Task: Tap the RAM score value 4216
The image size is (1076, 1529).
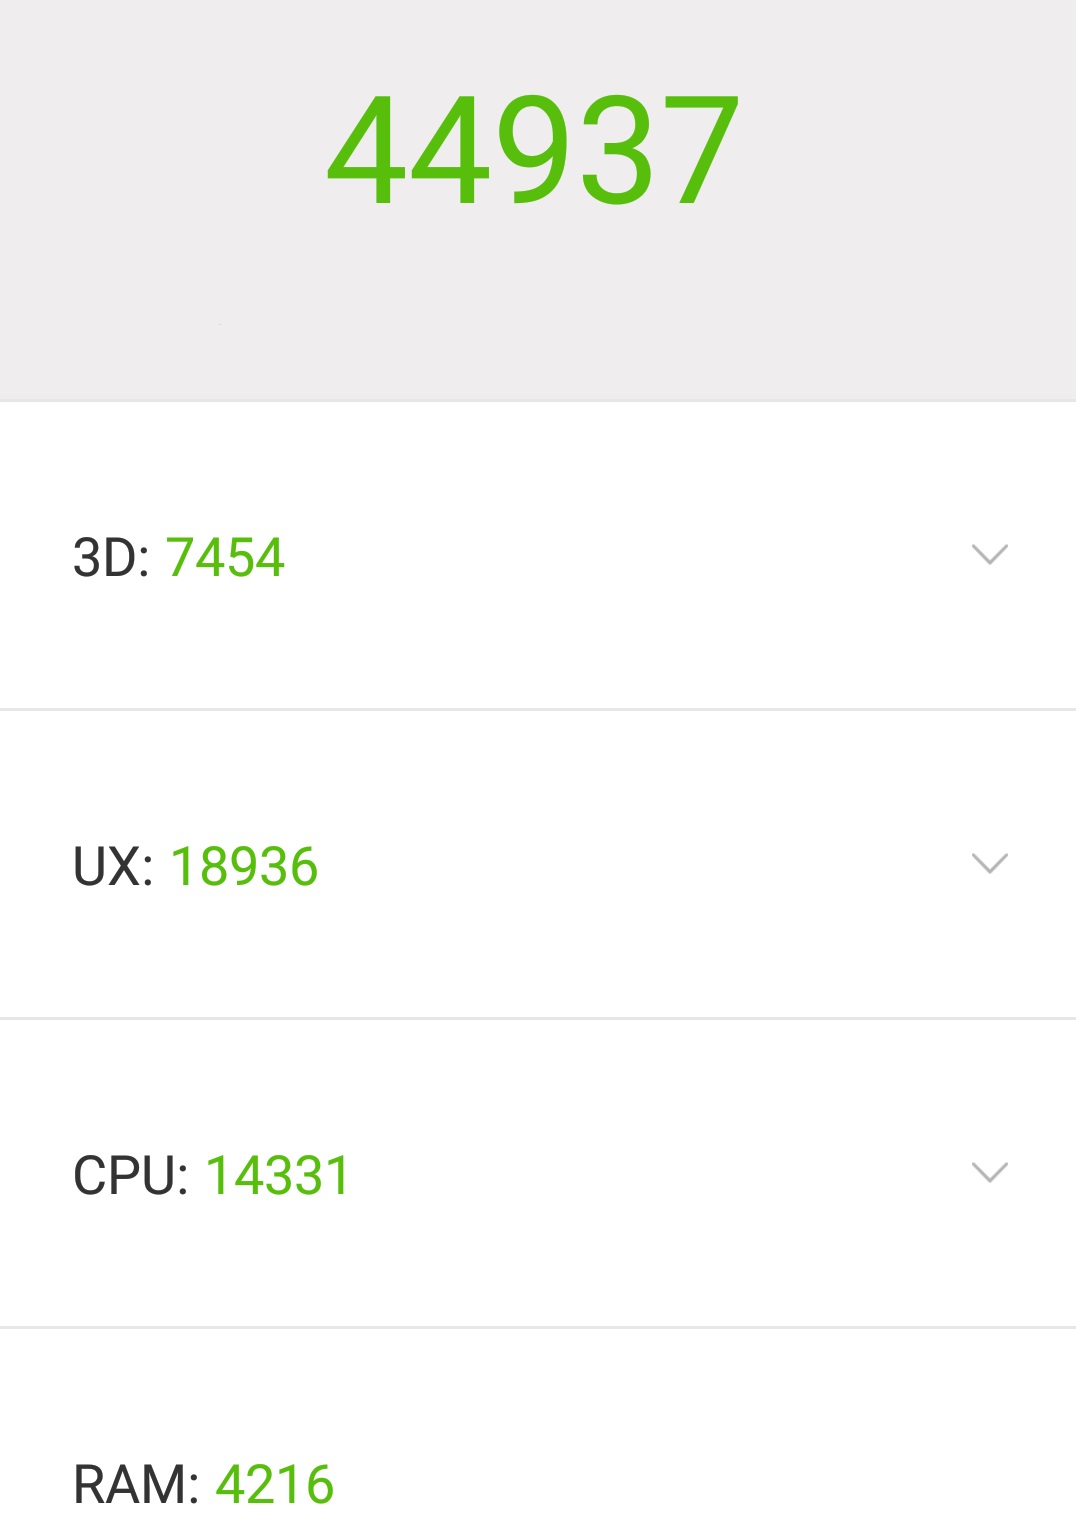Action: point(274,1484)
